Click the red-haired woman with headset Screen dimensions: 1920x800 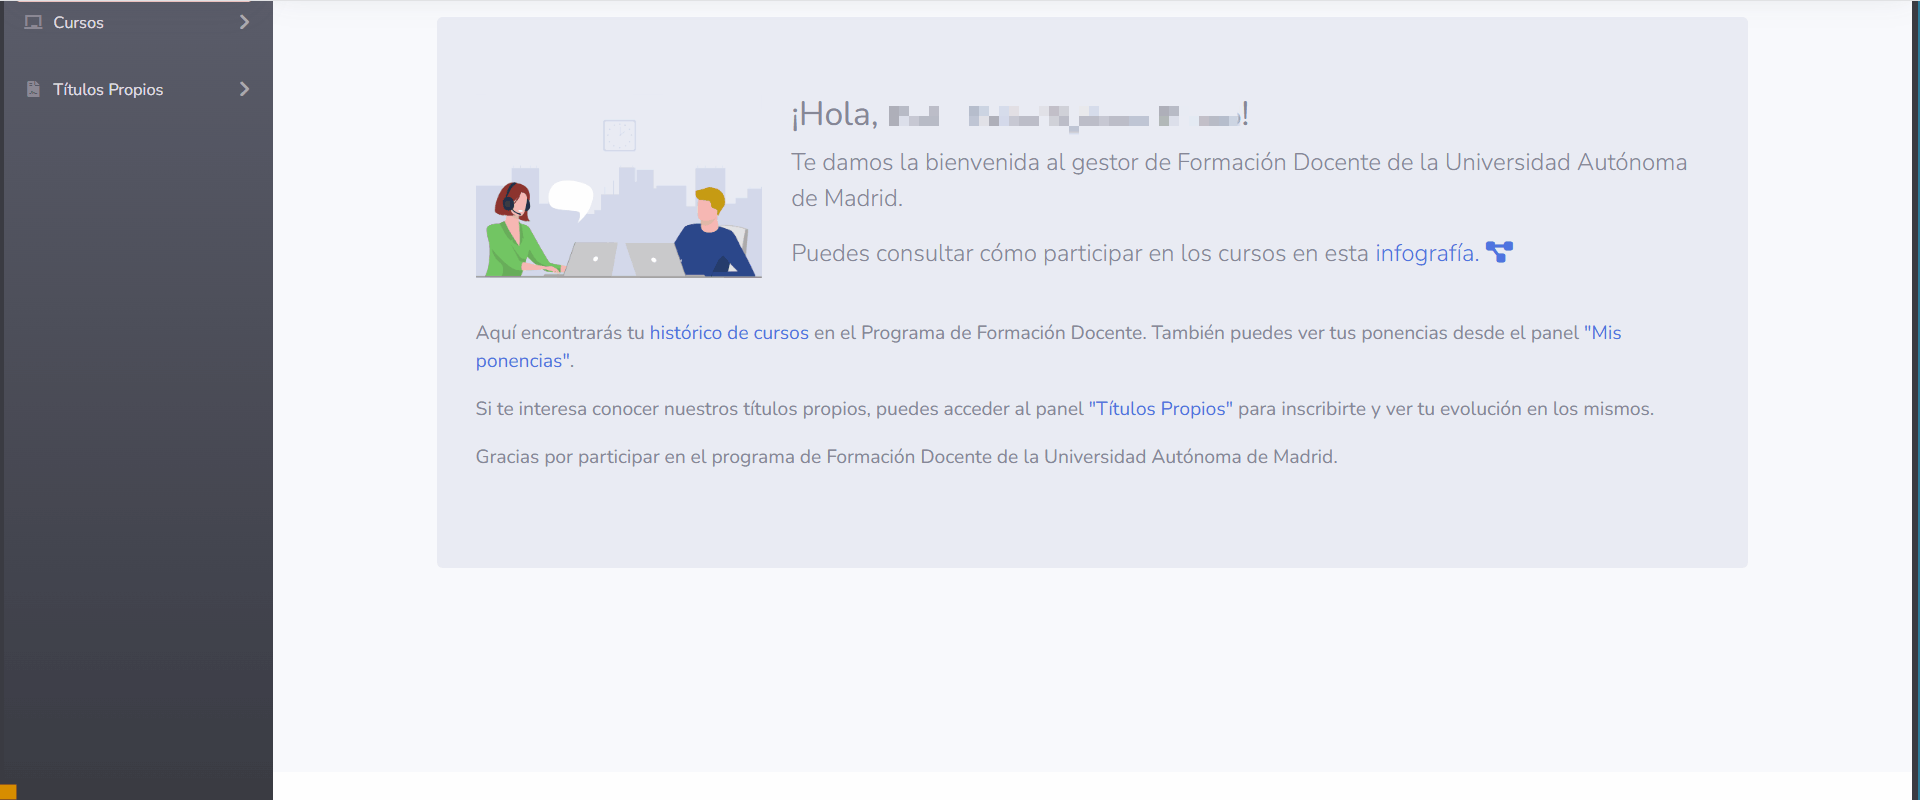tap(514, 232)
